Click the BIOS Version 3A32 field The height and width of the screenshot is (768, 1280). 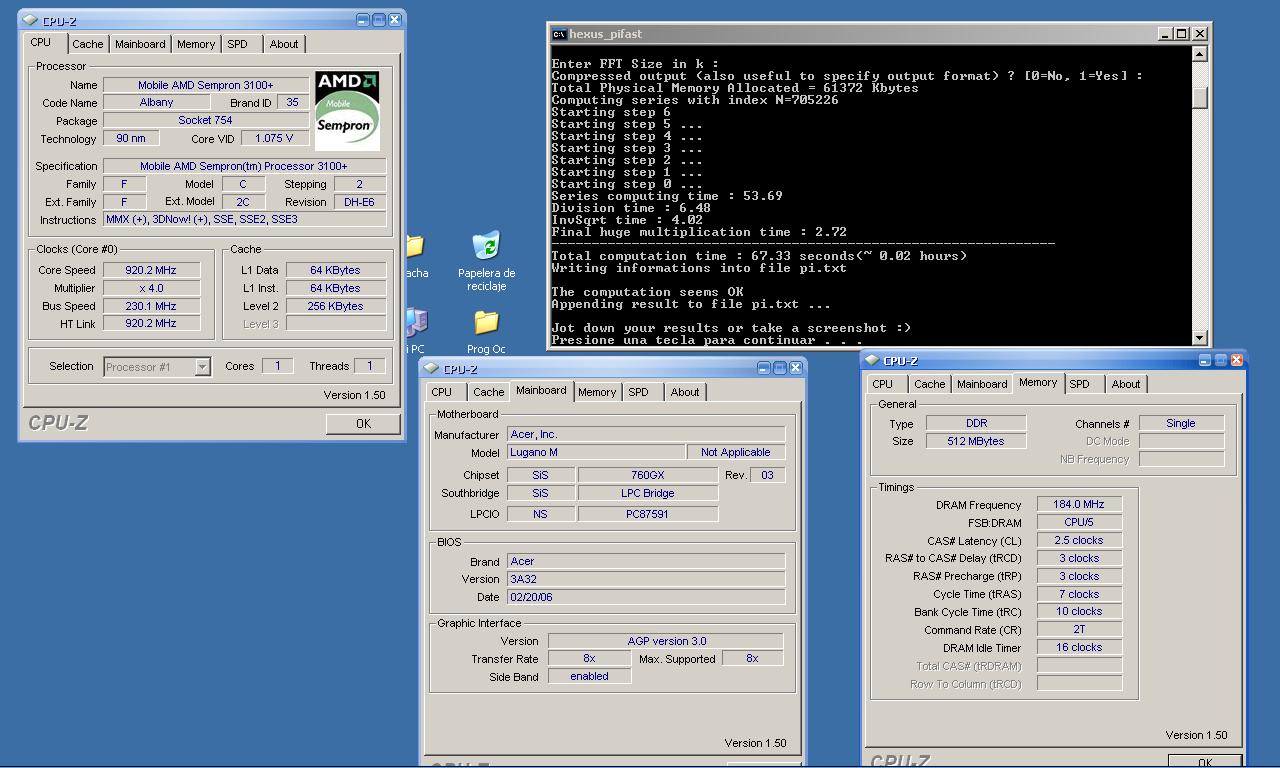pos(646,579)
